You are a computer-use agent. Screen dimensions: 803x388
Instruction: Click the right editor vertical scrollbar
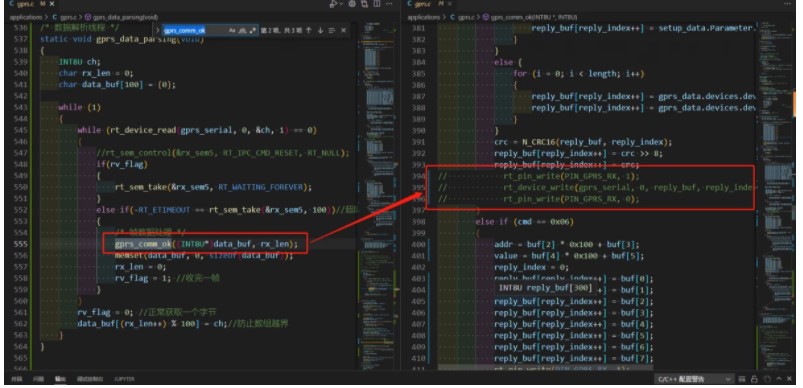tap(793, 195)
